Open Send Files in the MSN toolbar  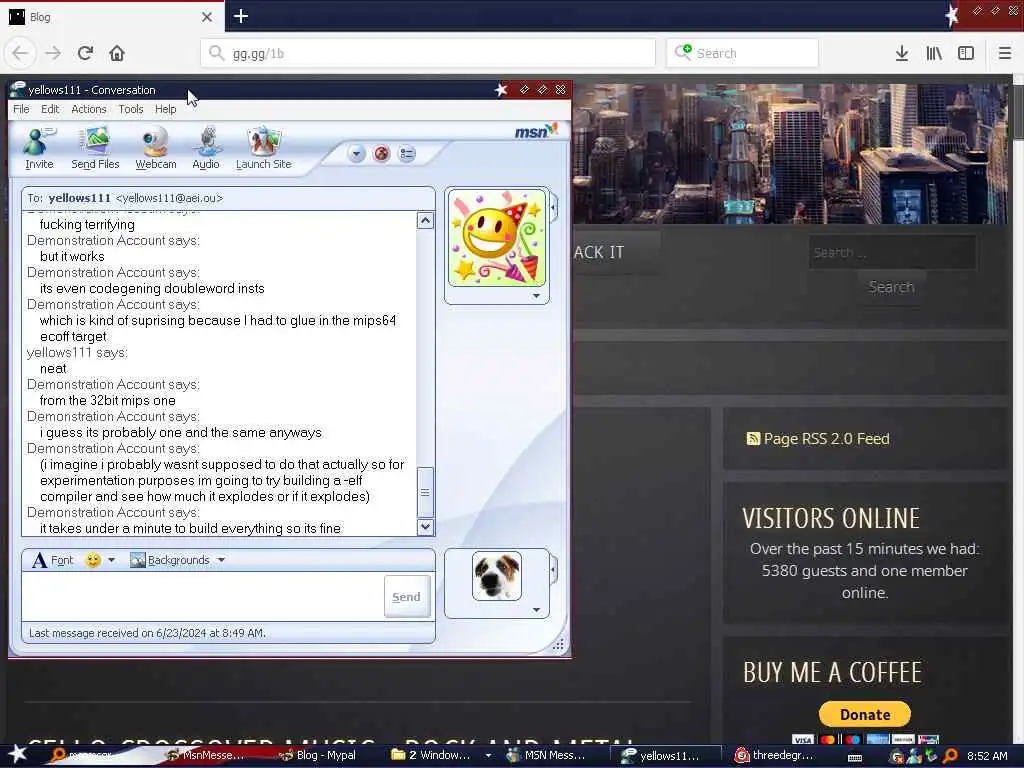click(95, 149)
